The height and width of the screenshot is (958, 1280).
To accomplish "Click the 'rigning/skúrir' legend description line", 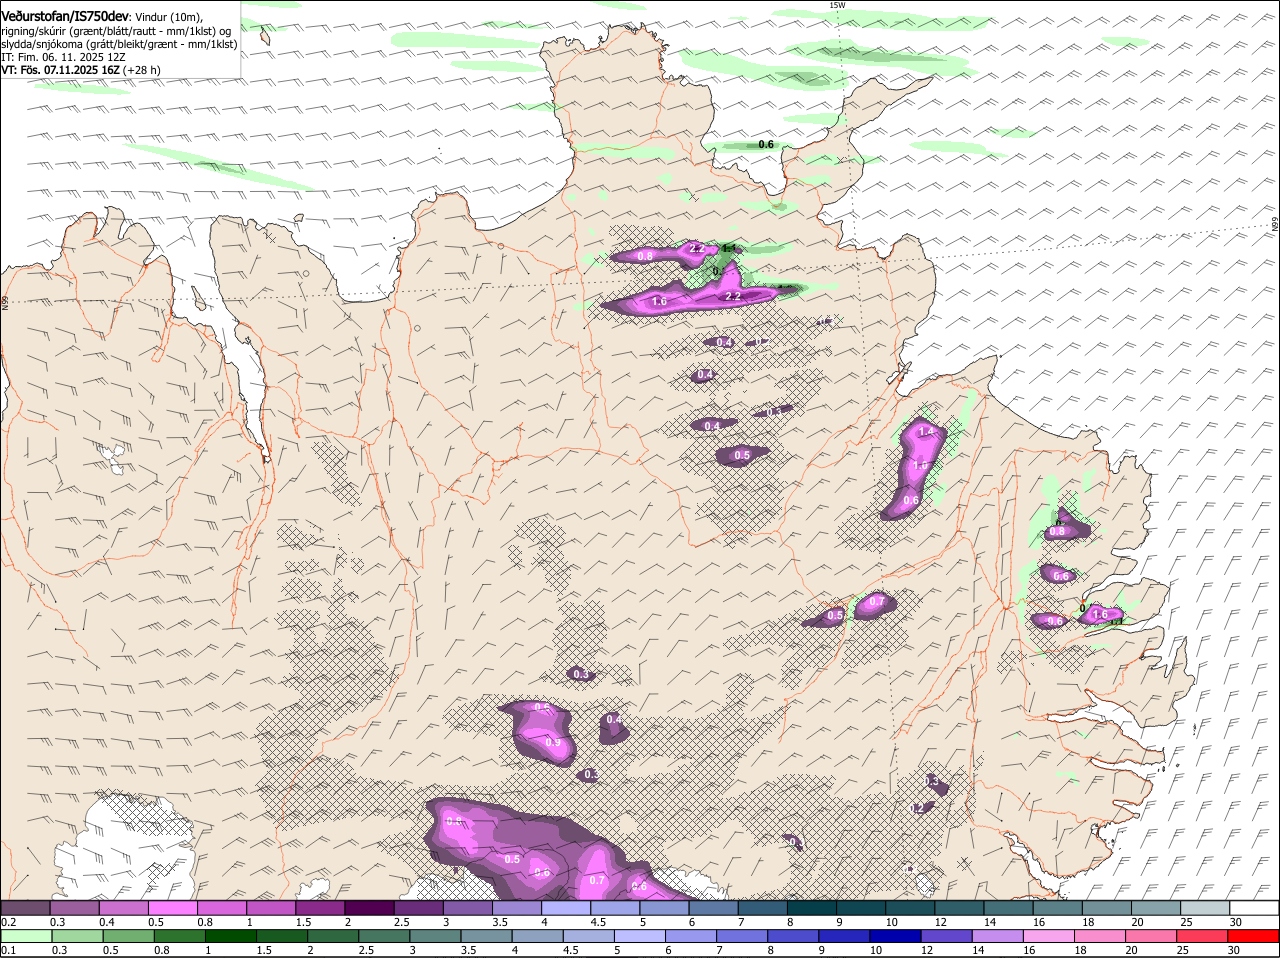I will [x=116, y=30].
